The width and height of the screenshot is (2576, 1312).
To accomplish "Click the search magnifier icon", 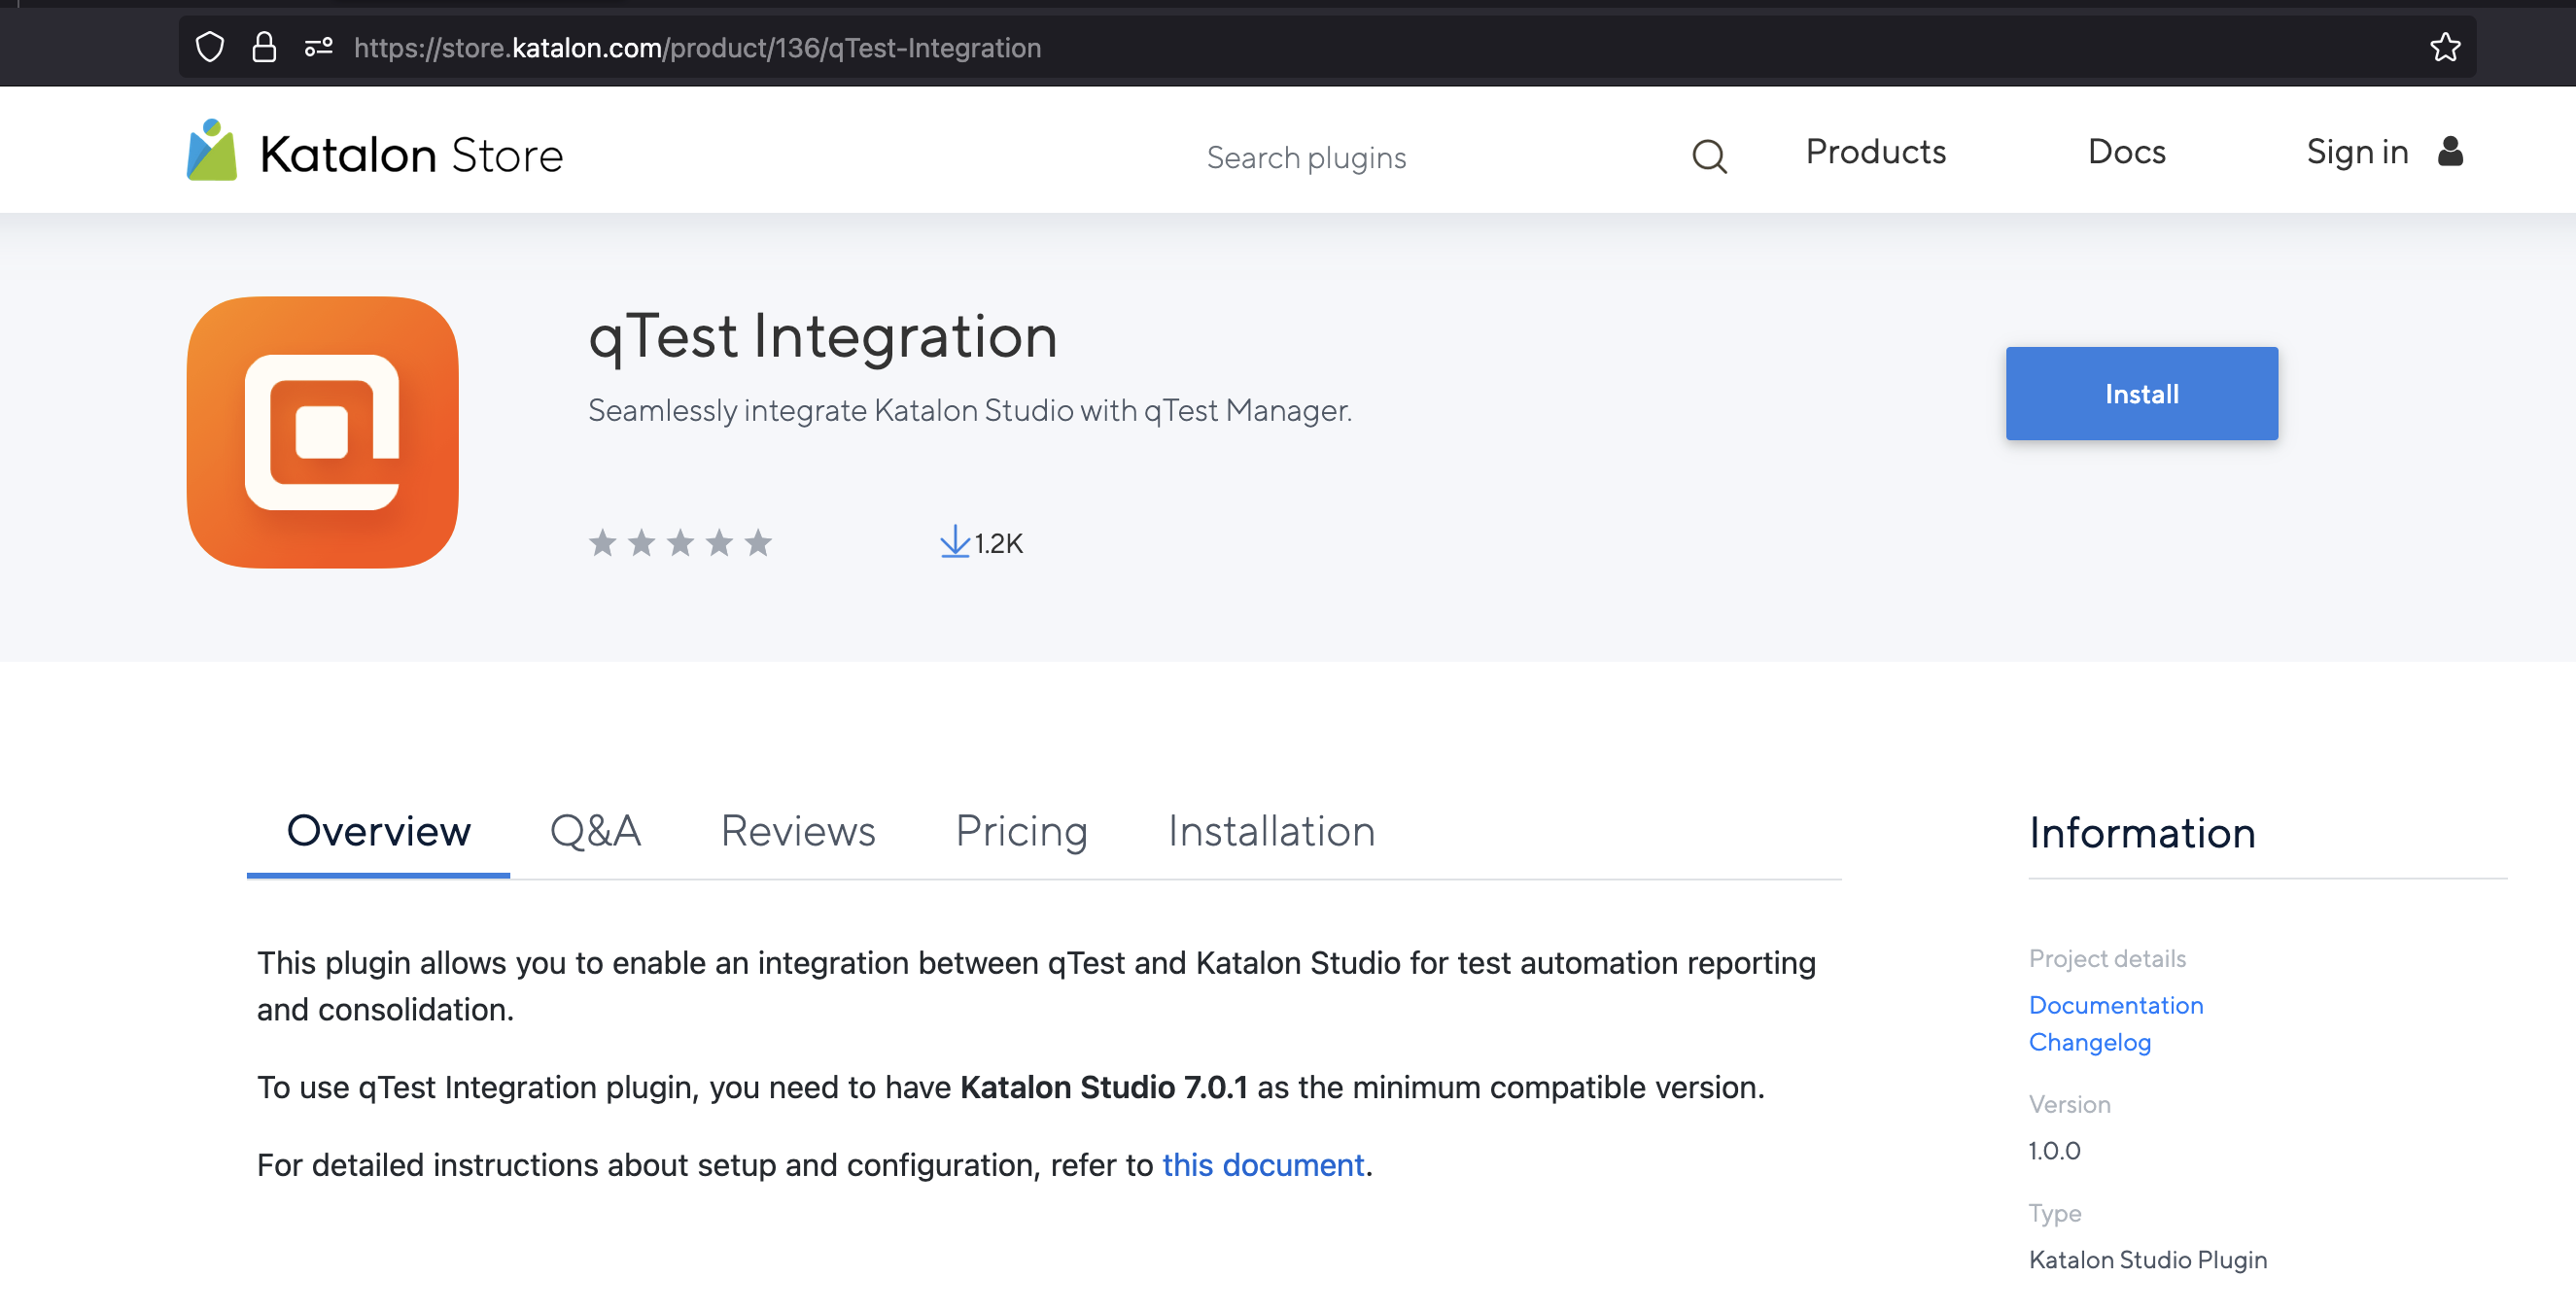I will pos(1709,157).
